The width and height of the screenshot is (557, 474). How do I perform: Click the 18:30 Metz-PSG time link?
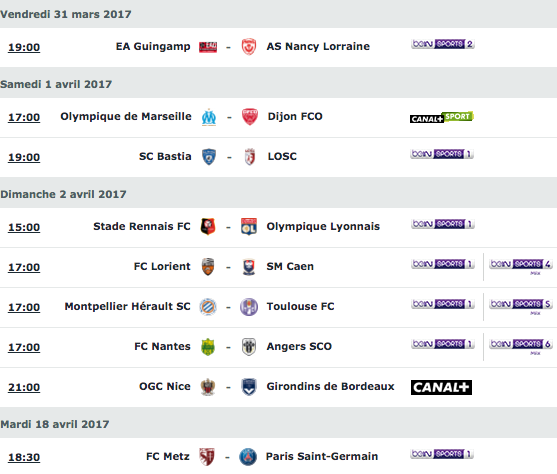pos(24,457)
